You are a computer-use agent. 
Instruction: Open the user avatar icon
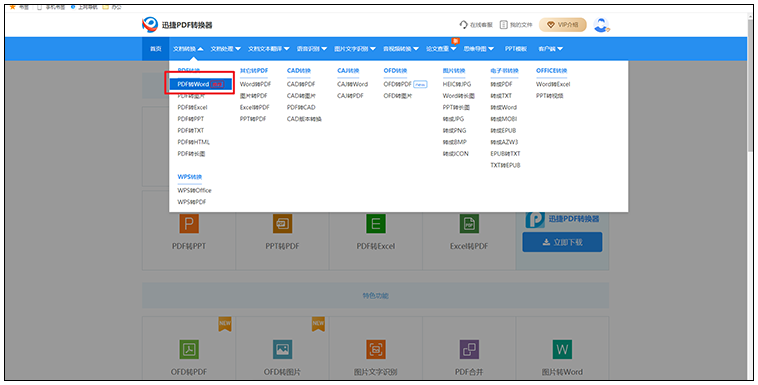pos(601,25)
